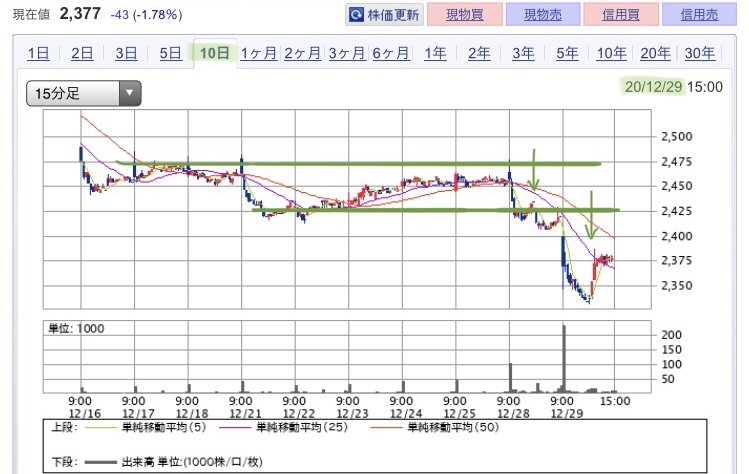
Task: Click the 現物買 button
Action: pos(465,15)
